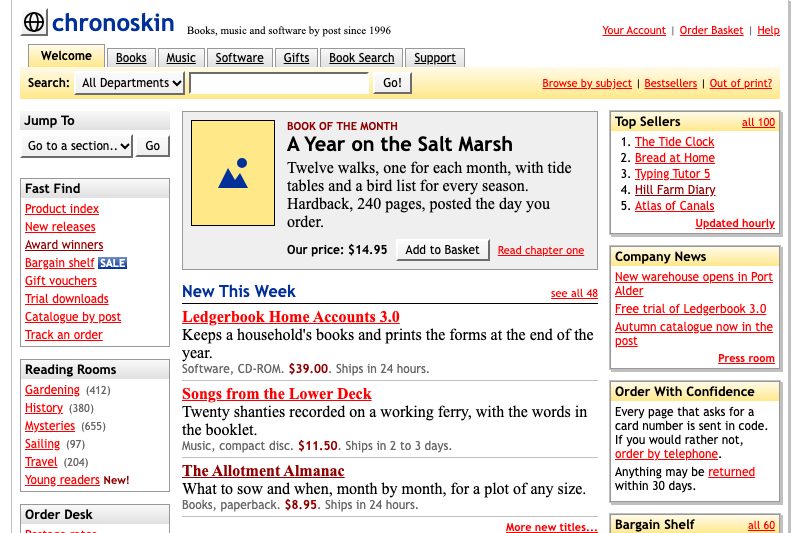
Task: Open the Press room link
Action: click(x=746, y=359)
